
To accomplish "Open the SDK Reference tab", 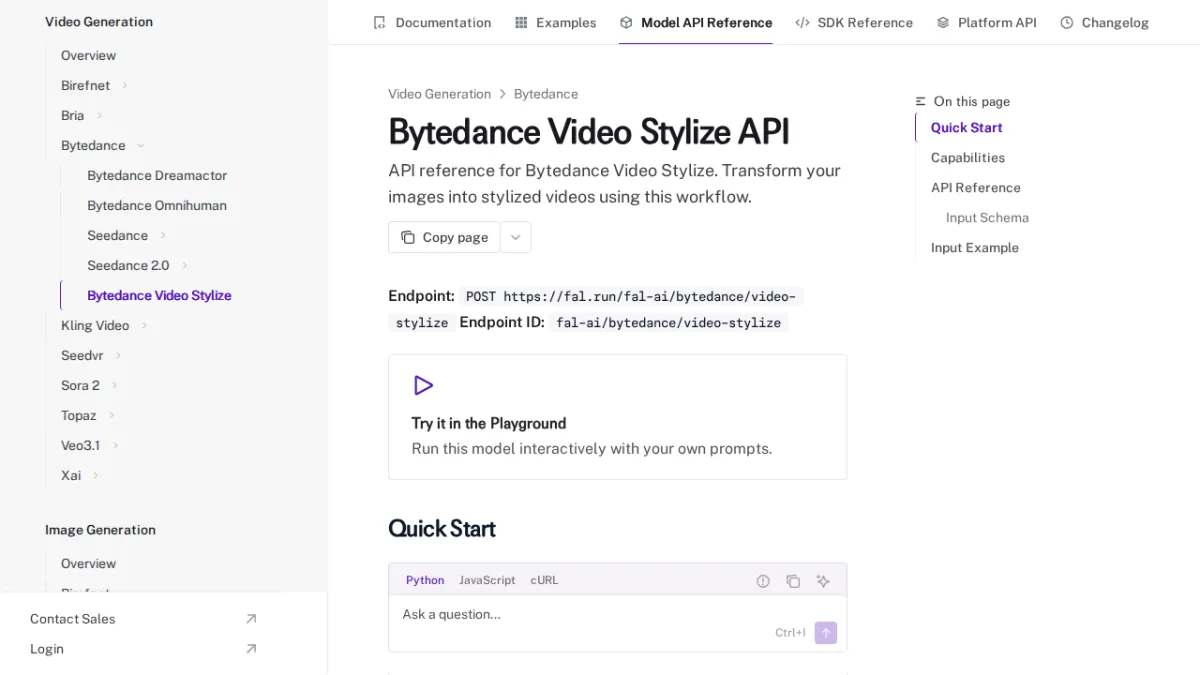I will pos(854,22).
